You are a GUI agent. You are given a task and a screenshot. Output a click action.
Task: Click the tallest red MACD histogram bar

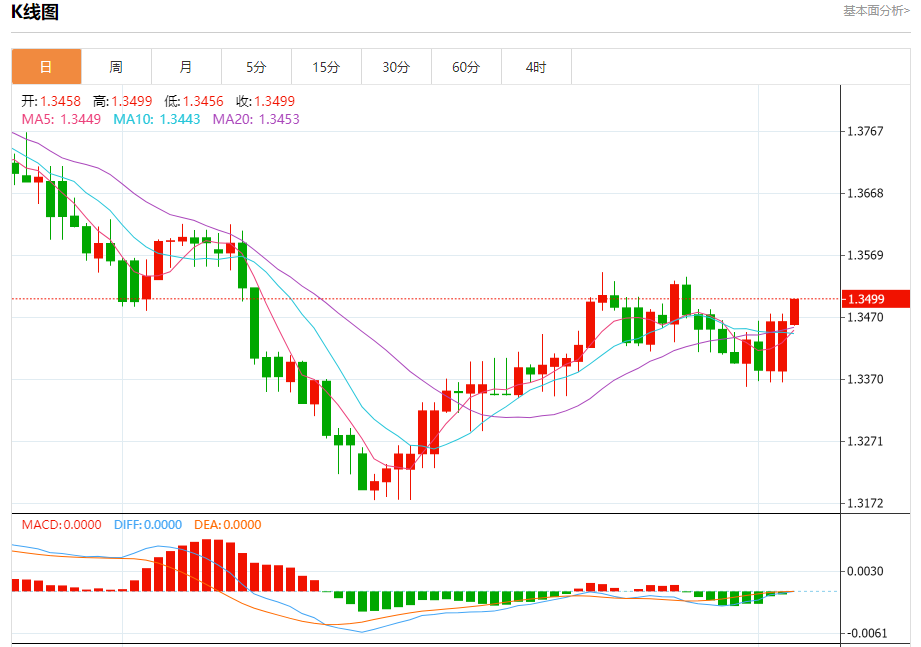coord(206,565)
